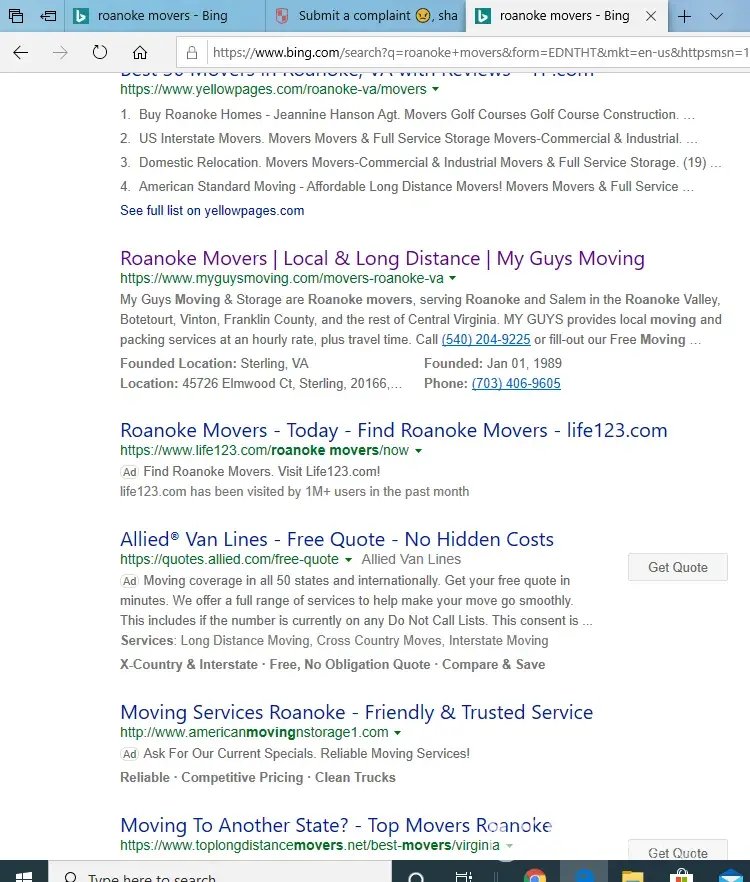
Task: Switch to first roanoke movers Bing tab
Action: [x=165, y=16]
